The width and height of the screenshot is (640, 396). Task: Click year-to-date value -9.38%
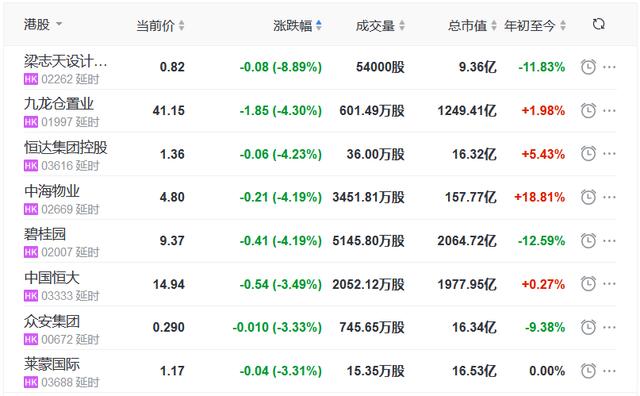pyautogui.click(x=545, y=327)
